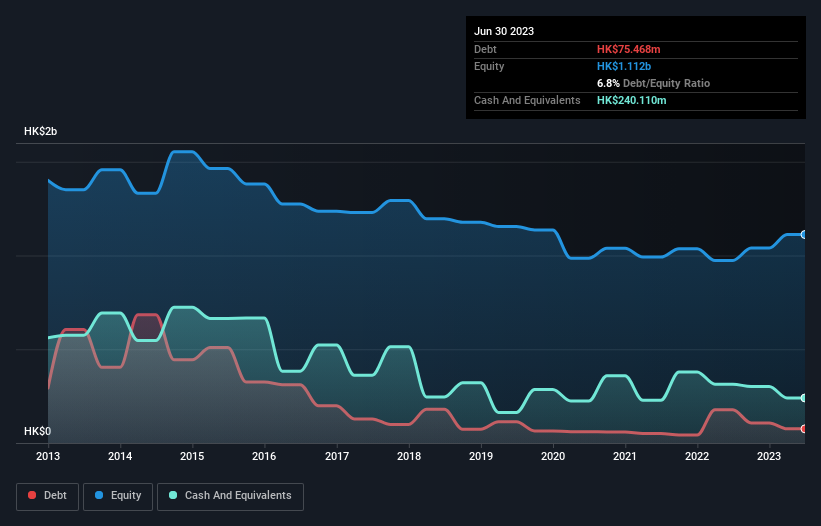Toggle the Debt legend series
The height and width of the screenshot is (526, 821).
pos(48,496)
